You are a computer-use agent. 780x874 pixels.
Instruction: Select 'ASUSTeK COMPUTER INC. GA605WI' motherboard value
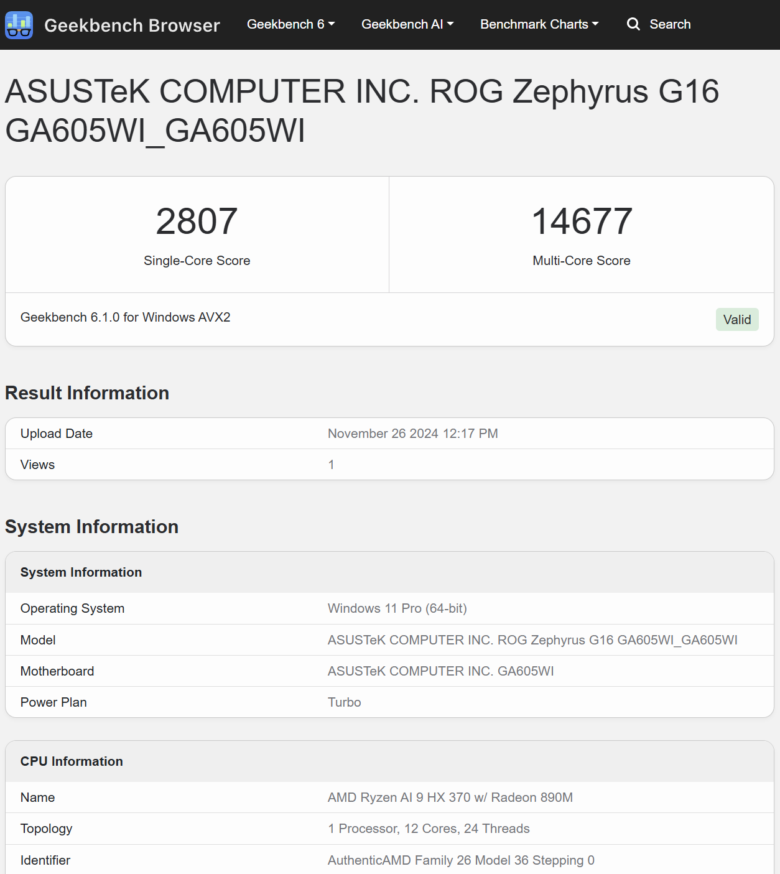440,671
